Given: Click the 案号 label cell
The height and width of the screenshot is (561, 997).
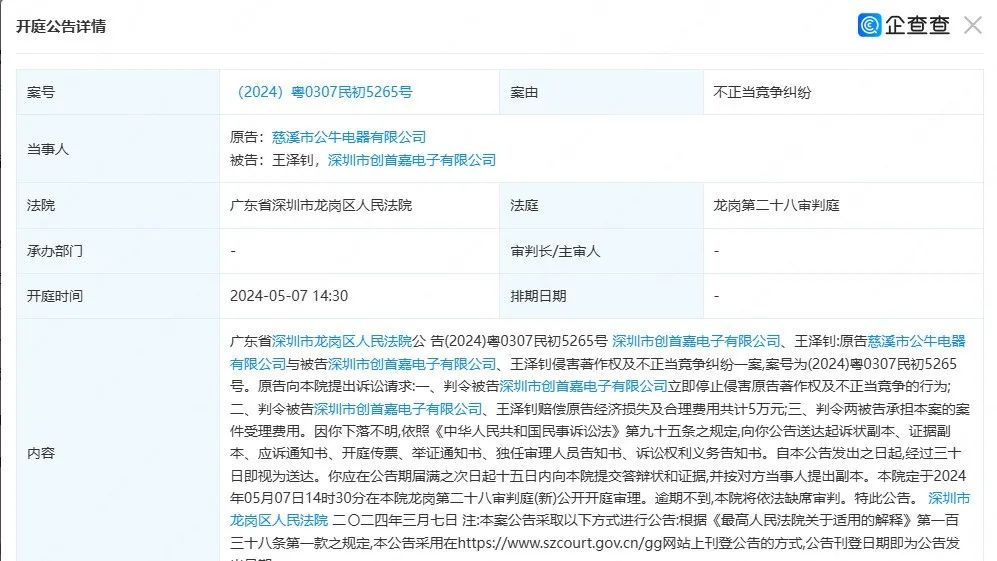Looking at the screenshot, I should [x=118, y=92].
